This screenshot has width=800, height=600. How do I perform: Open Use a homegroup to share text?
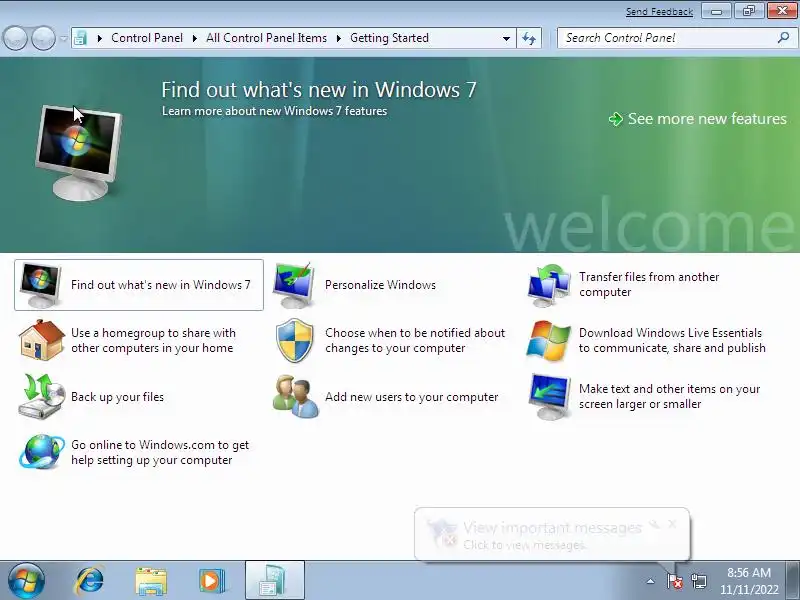click(153, 340)
